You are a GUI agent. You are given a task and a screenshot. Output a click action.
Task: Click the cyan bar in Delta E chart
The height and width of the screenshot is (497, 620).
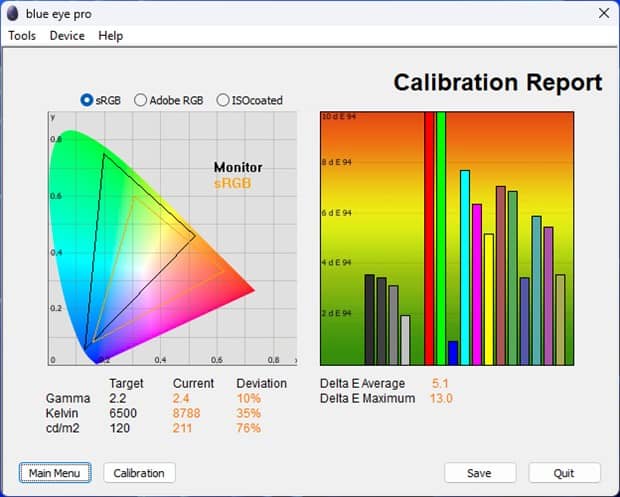[465, 267]
